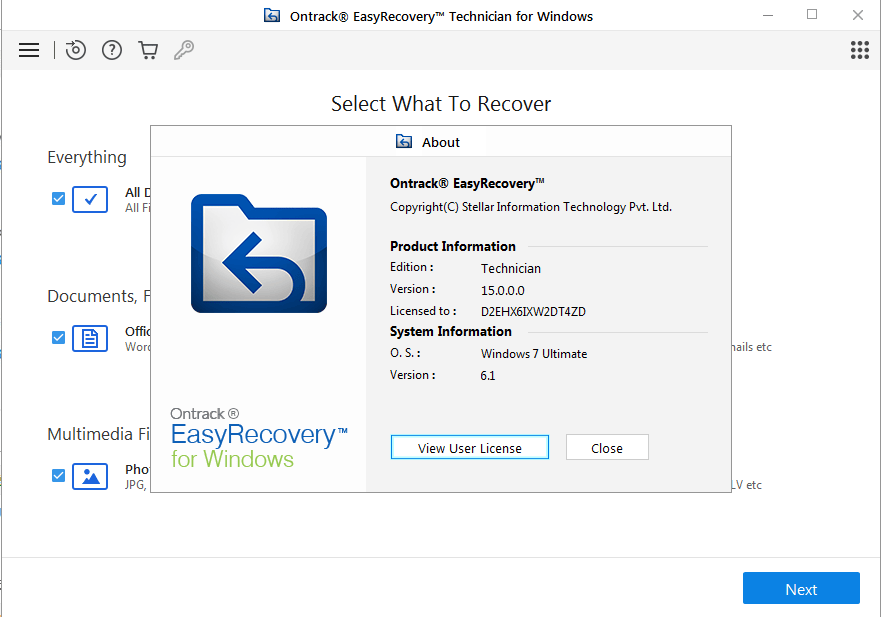Click the key activation icon
Image resolution: width=881 pixels, height=617 pixels.
[x=184, y=50]
